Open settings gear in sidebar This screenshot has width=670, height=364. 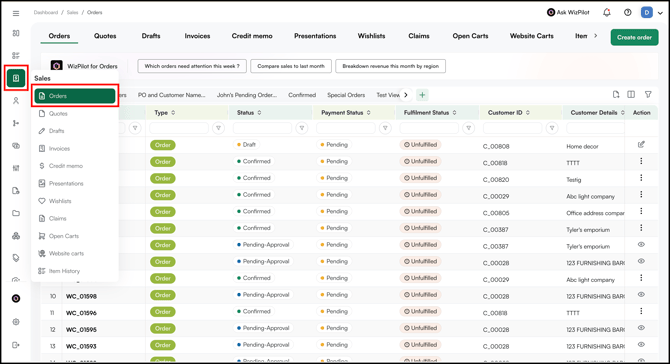click(x=16, y=322)
